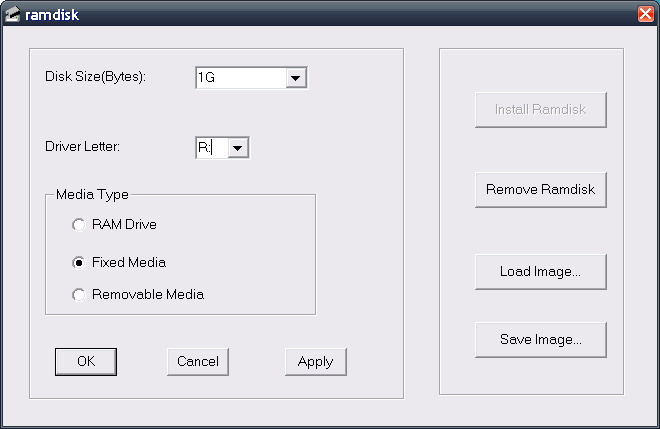Click the Install Ramdisk button

540,109
